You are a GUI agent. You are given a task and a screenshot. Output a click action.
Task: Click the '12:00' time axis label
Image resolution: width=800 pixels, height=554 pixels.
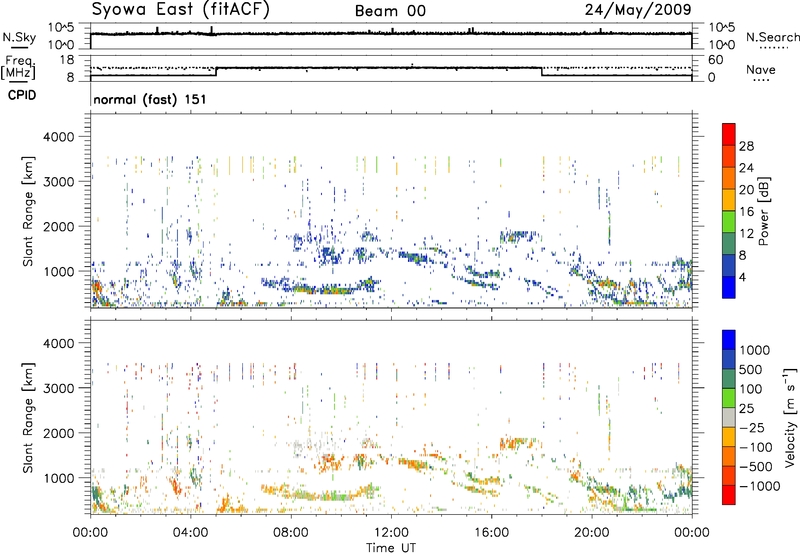click(x=391, y=533)
